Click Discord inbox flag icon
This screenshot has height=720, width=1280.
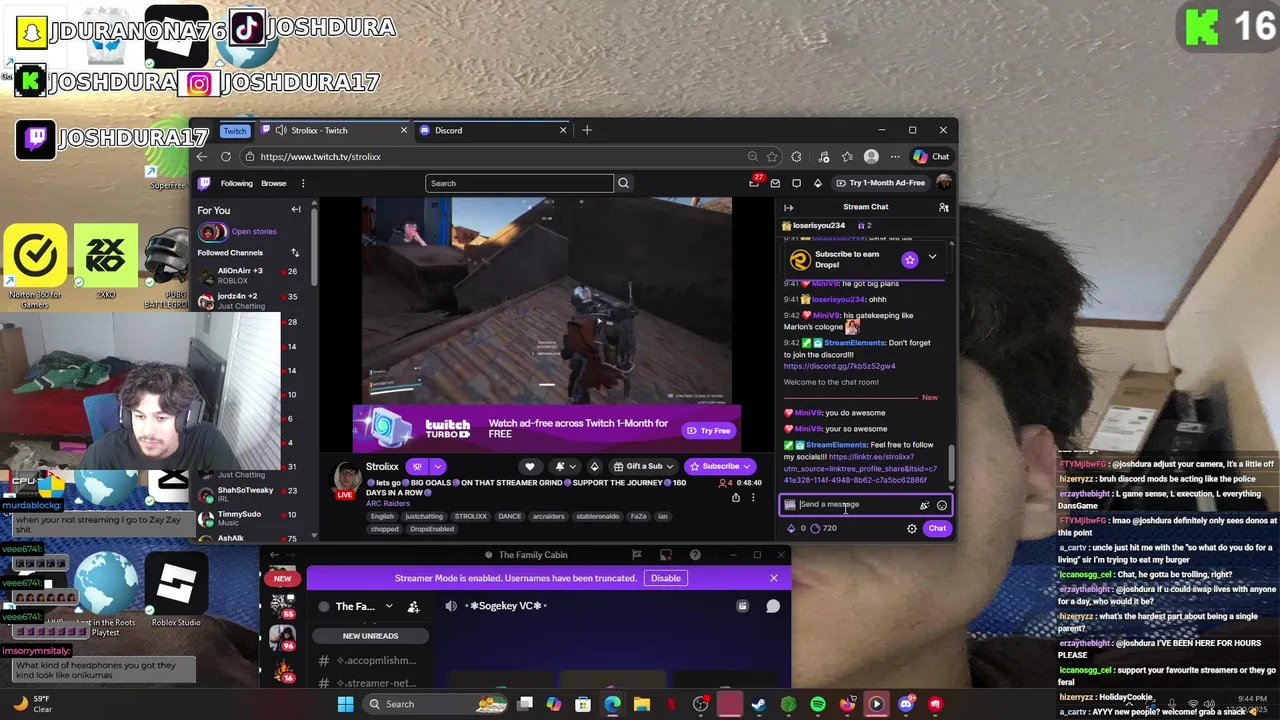coord(636,555)
